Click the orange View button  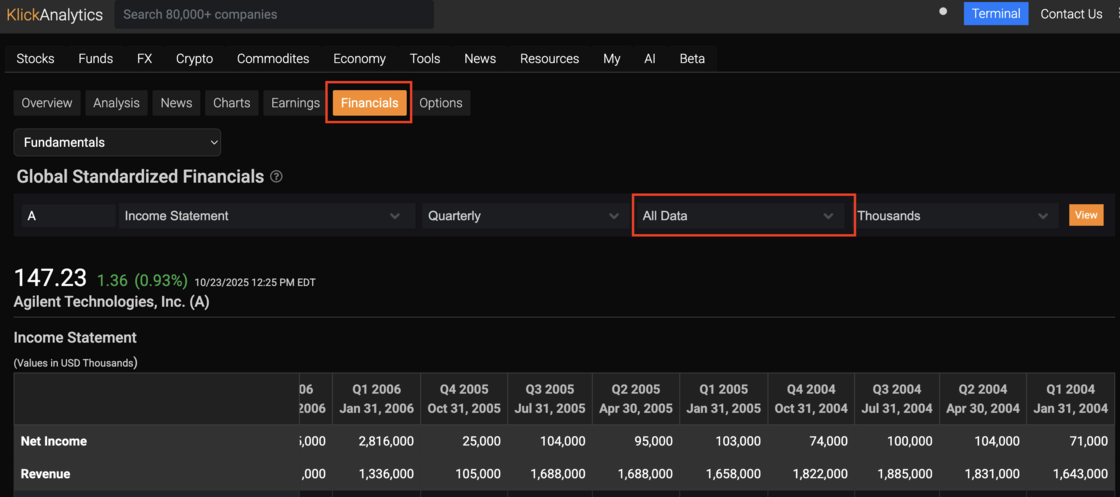point(1086,215)
